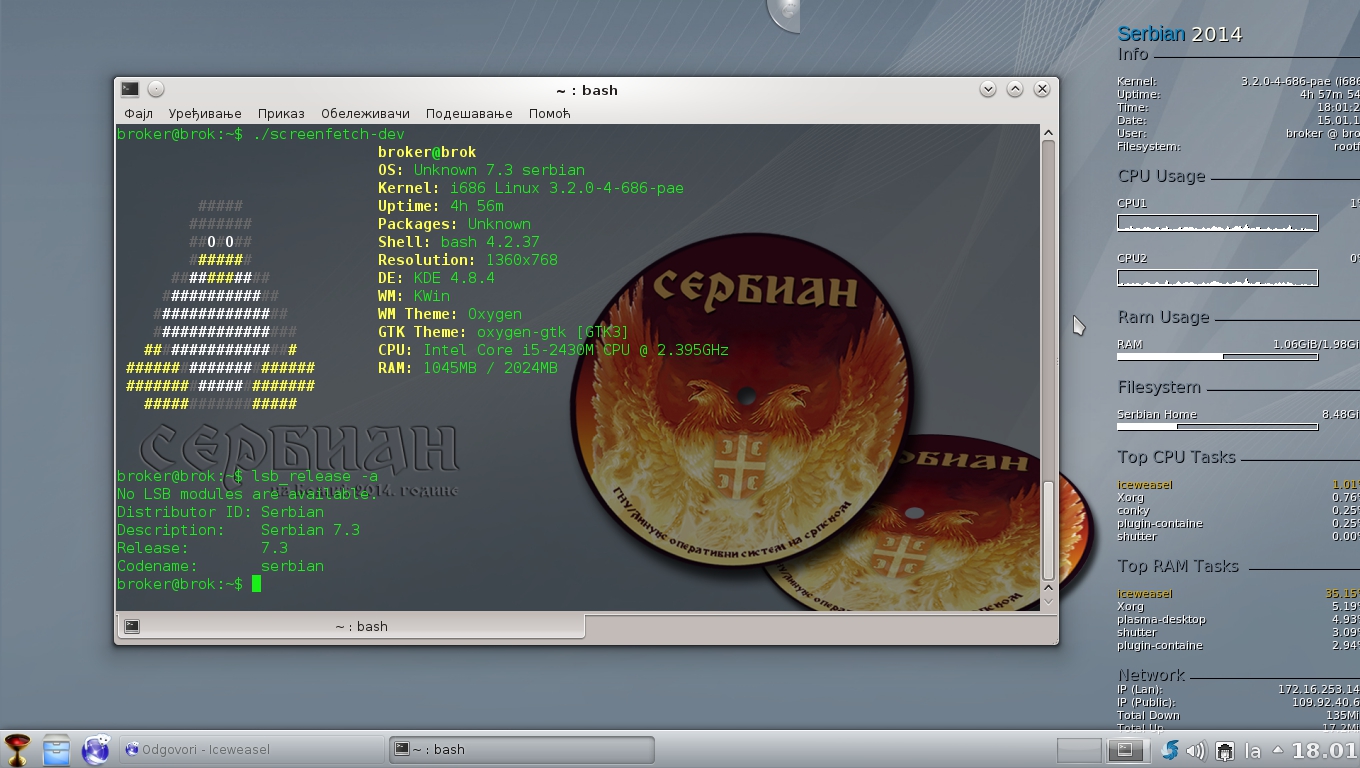Click the 'Total Down' network entry

pos(1148,715)
